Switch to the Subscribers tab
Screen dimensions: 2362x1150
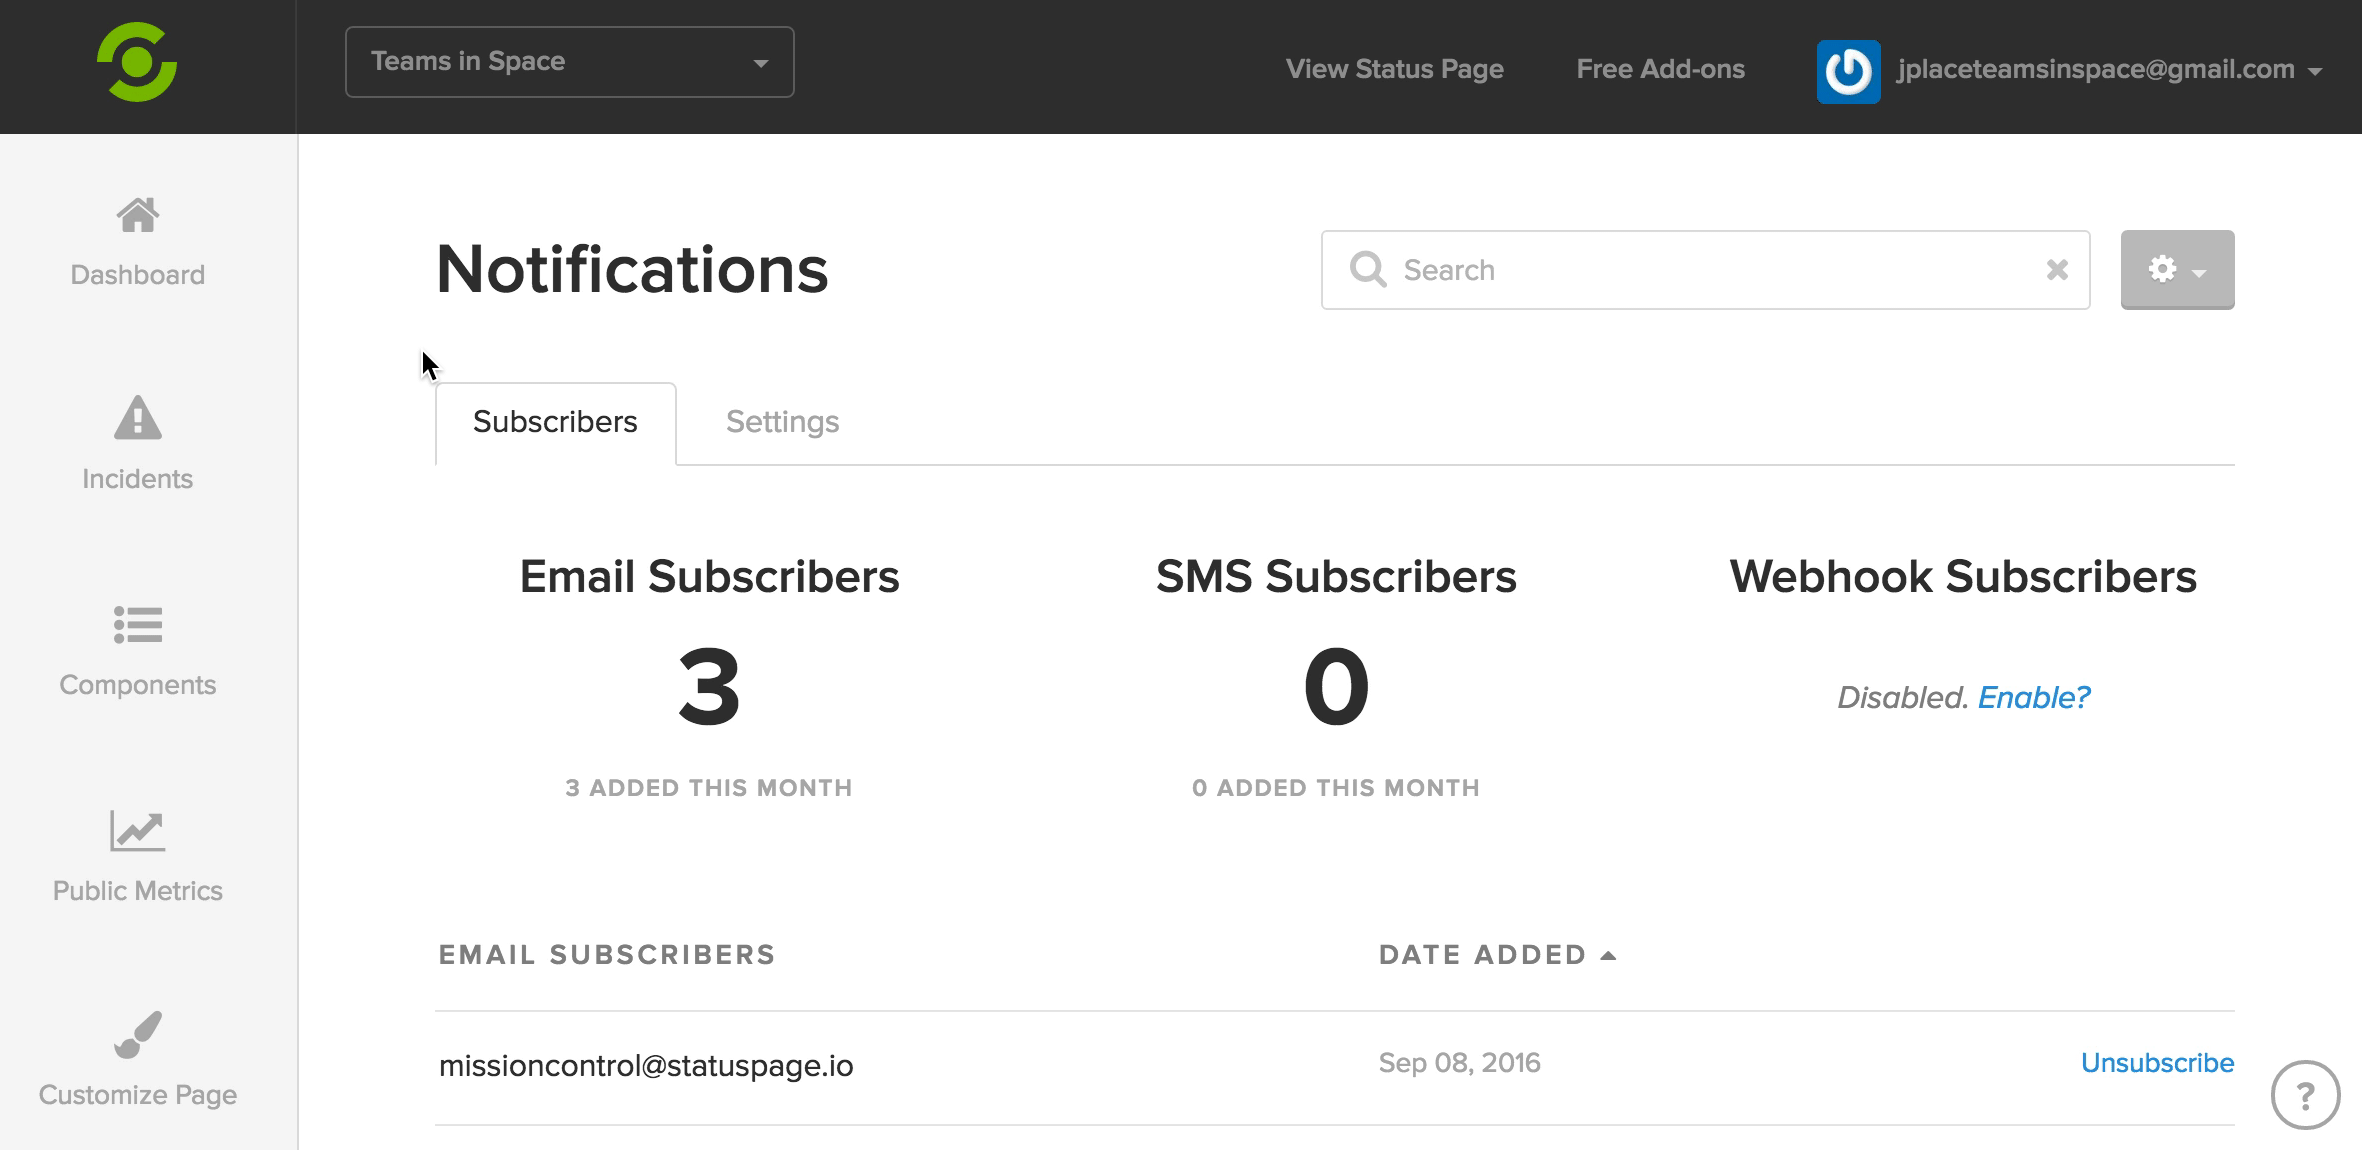coord(555,422)
